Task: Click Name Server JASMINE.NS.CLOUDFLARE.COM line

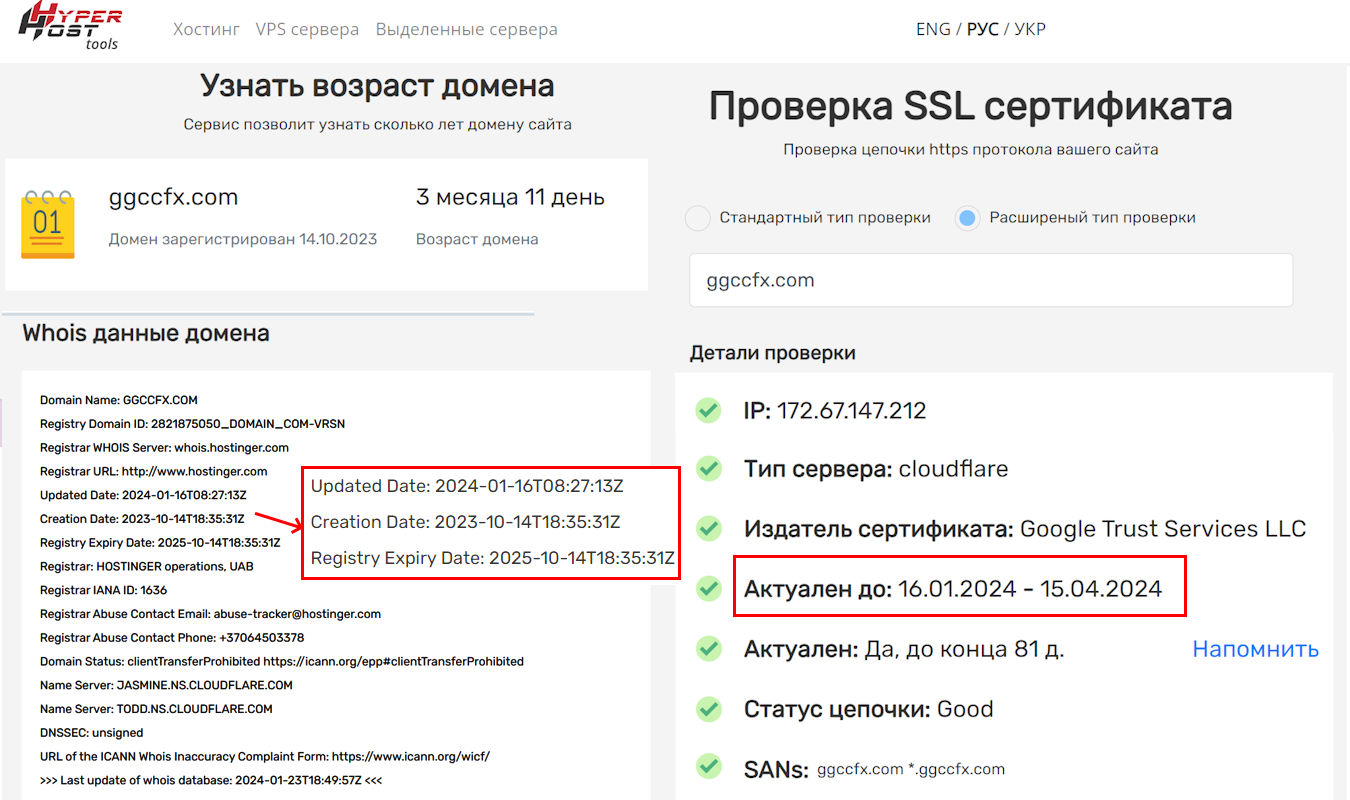Action: tap(166, 685)
